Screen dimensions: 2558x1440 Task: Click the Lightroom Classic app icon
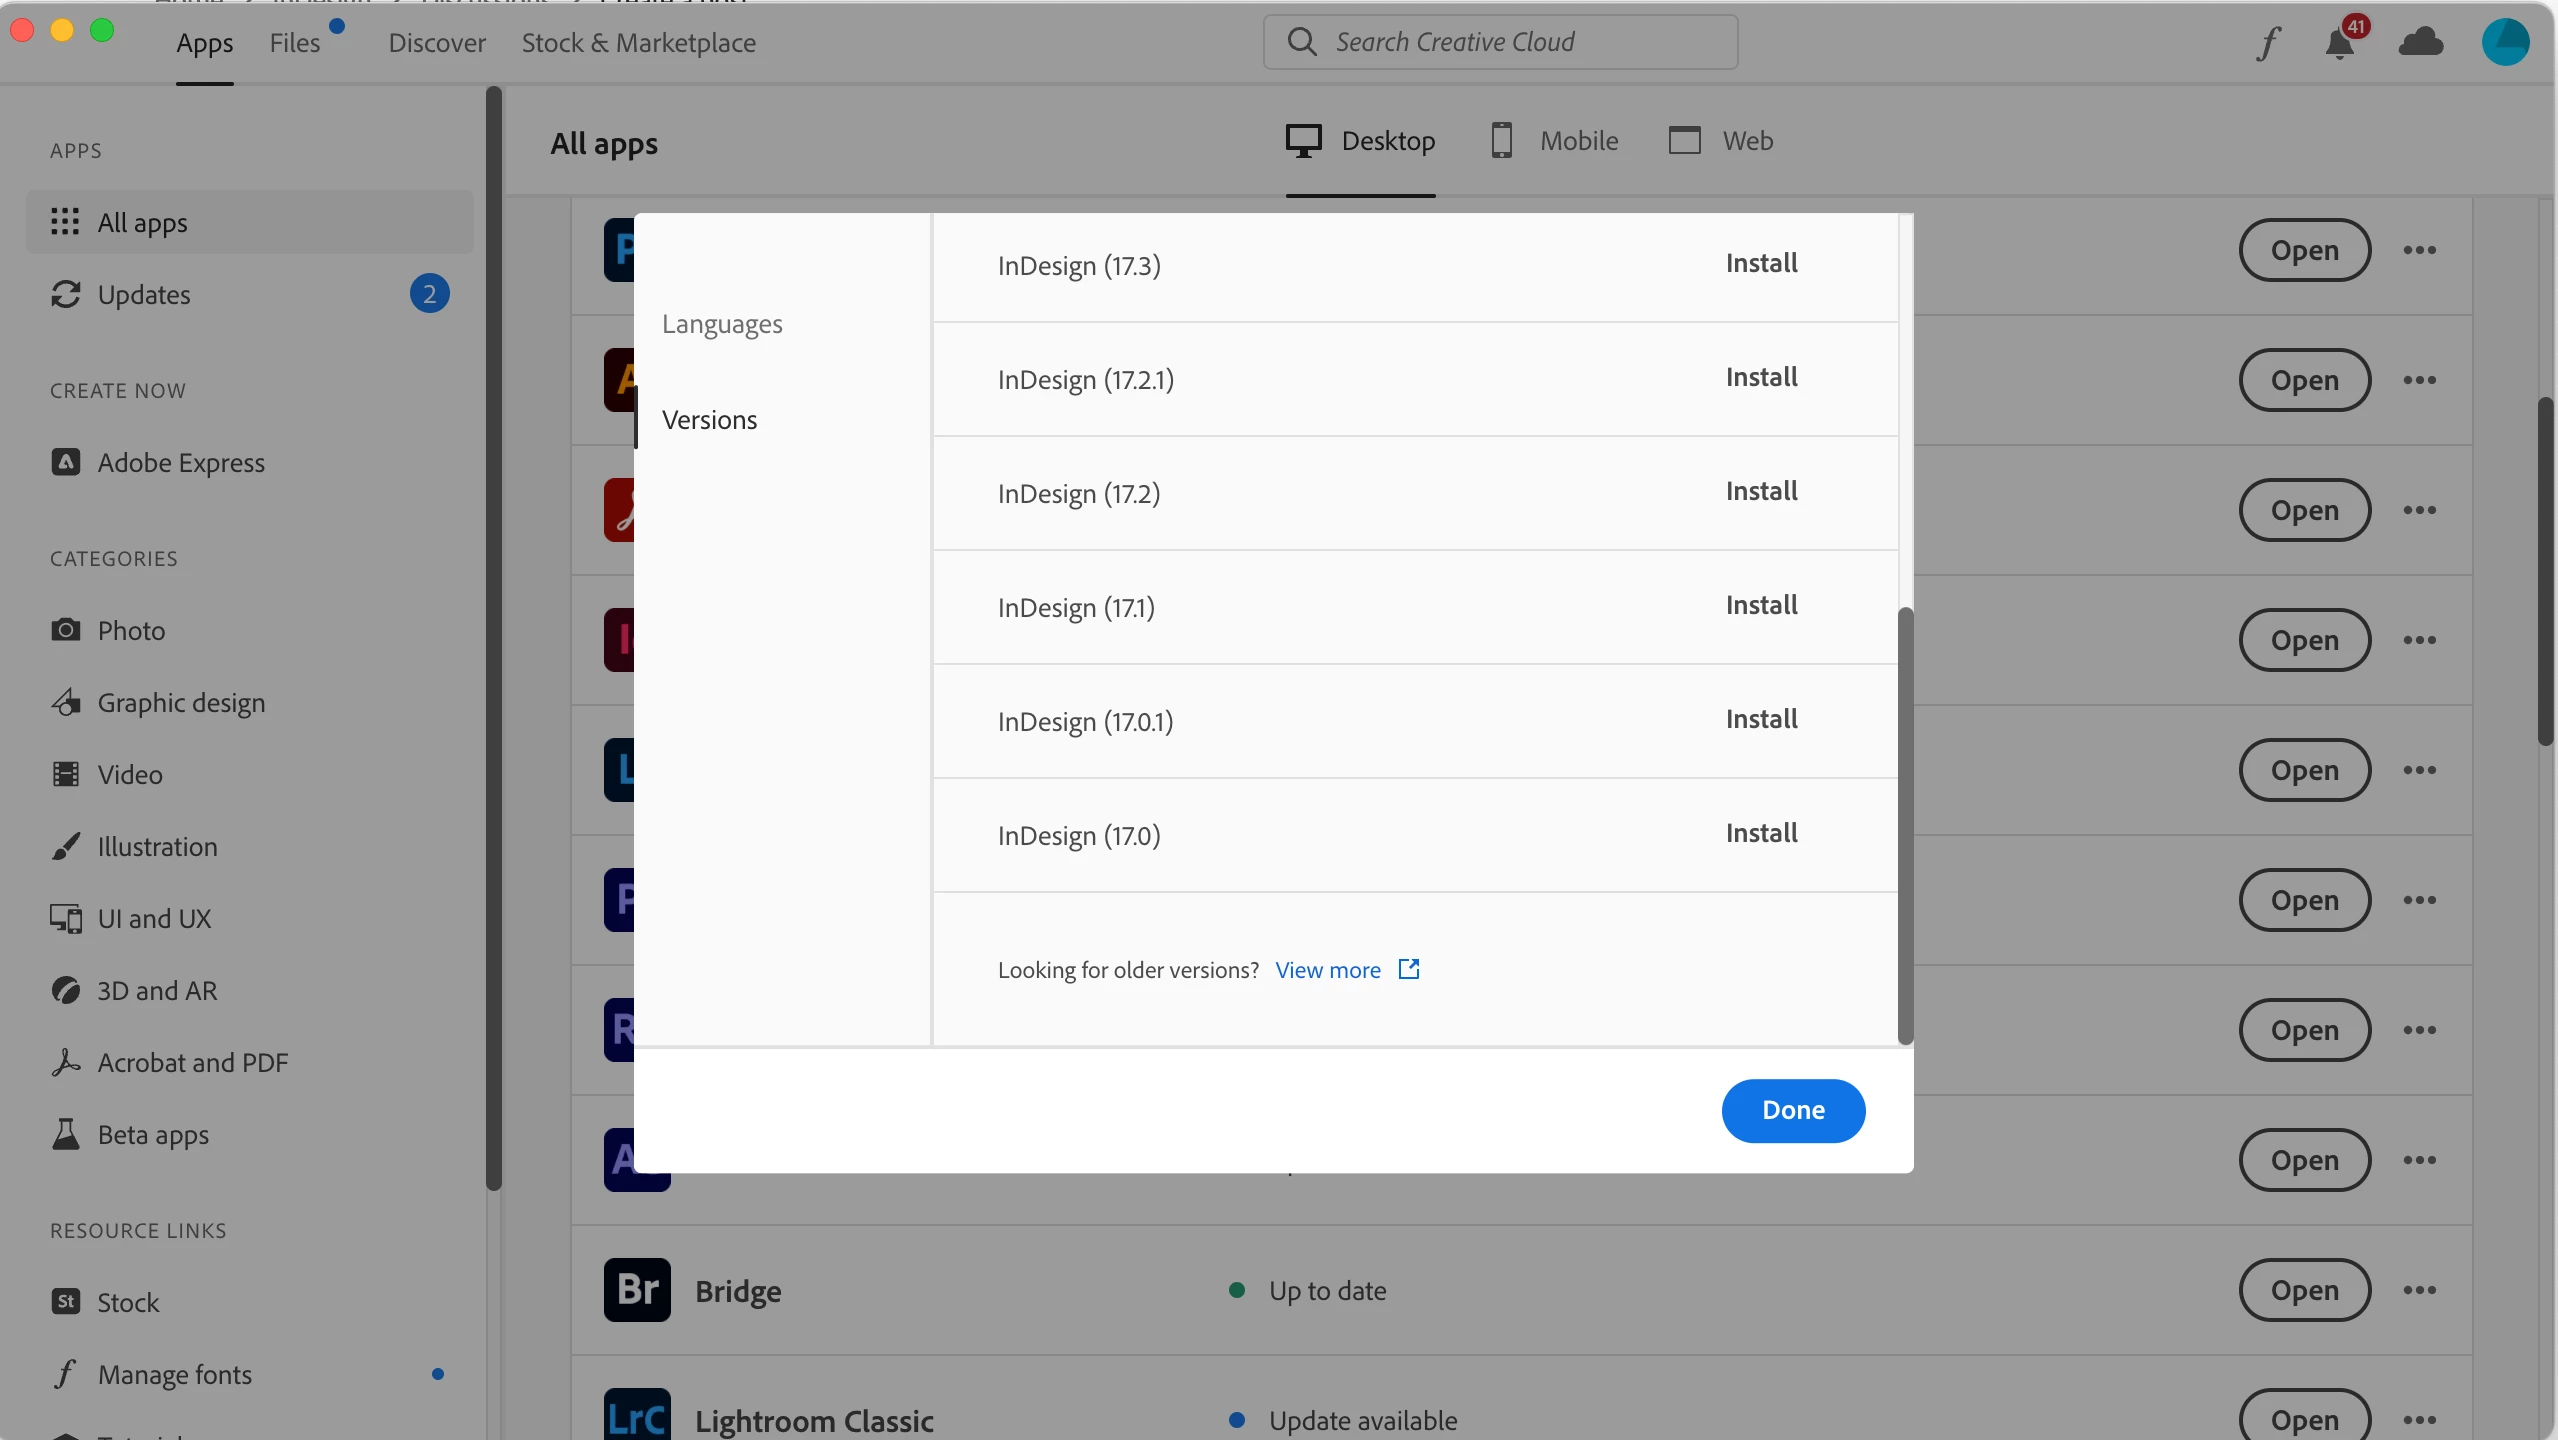point(637,1416)
